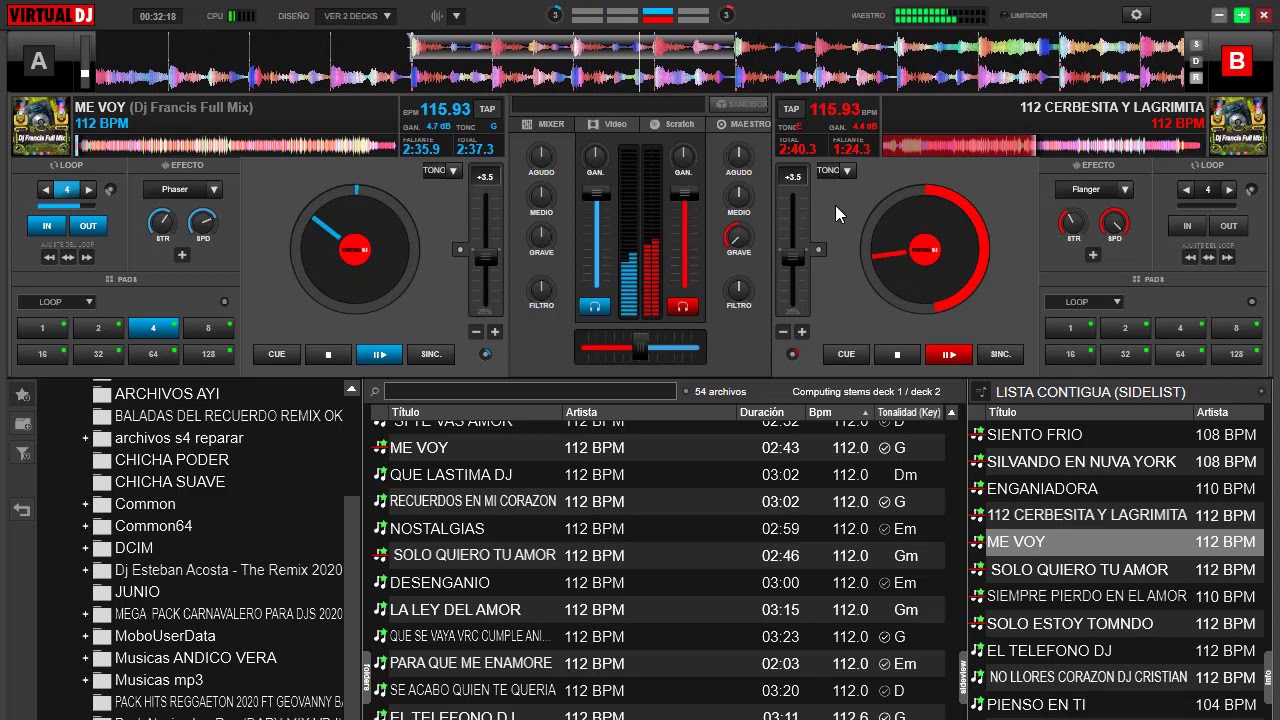Open the TONO key dropdown on deck A

pyautogui.click(x=441, y=171)
